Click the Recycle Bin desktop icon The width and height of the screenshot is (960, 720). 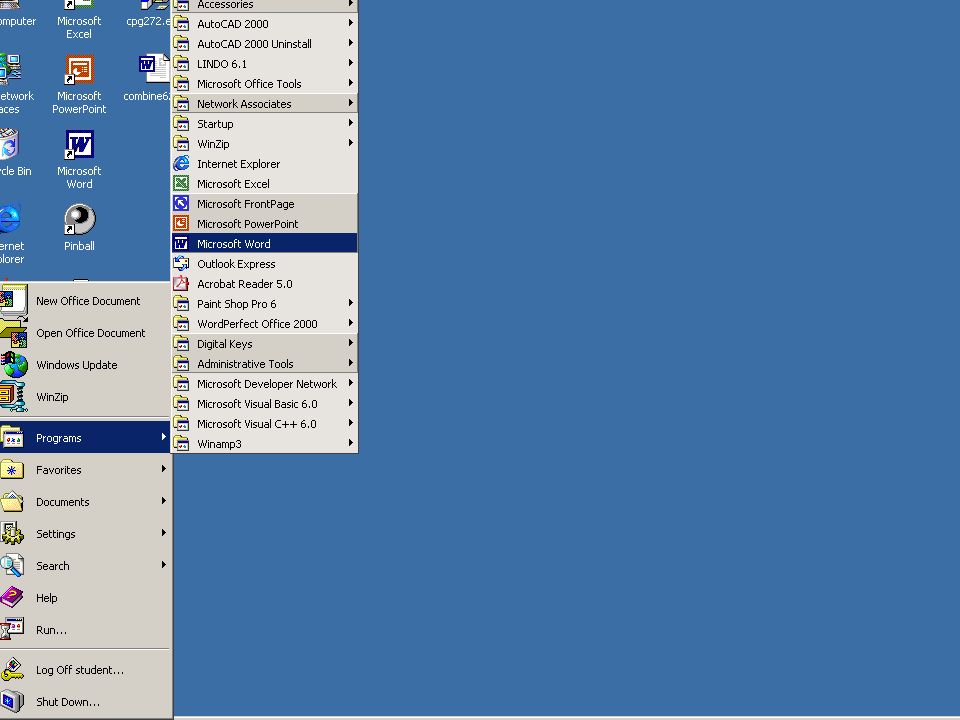click(x=12, y=153)
